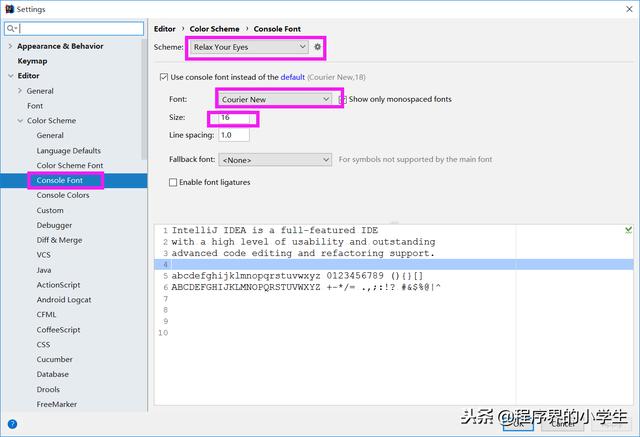The width and height of the screenshot is (640, 437).
Task: Select VCS color scheme item
Action: 44,255
